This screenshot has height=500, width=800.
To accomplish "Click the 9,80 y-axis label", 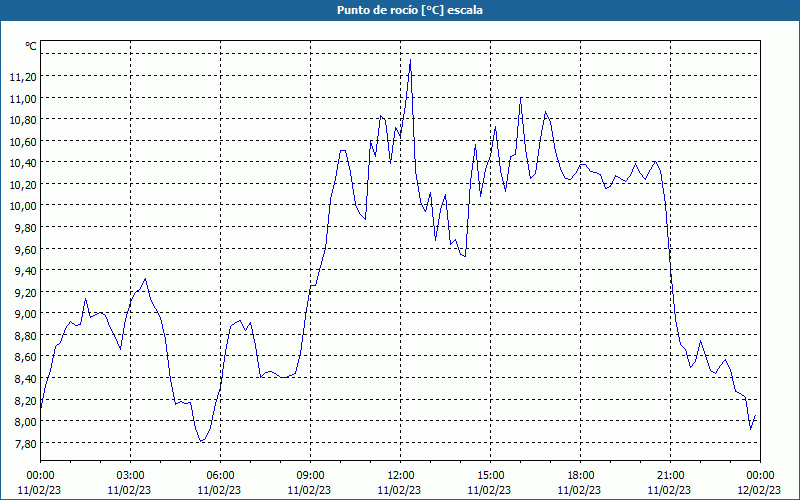I will coord(26,228).
